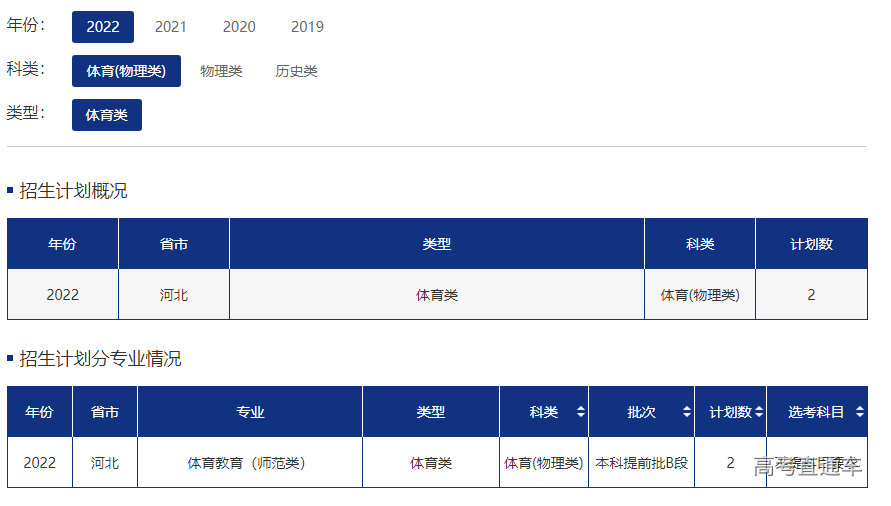Select the 体育类 type filter button
Image resolution: width=891 pixels, height=506 pixels.
107,115
